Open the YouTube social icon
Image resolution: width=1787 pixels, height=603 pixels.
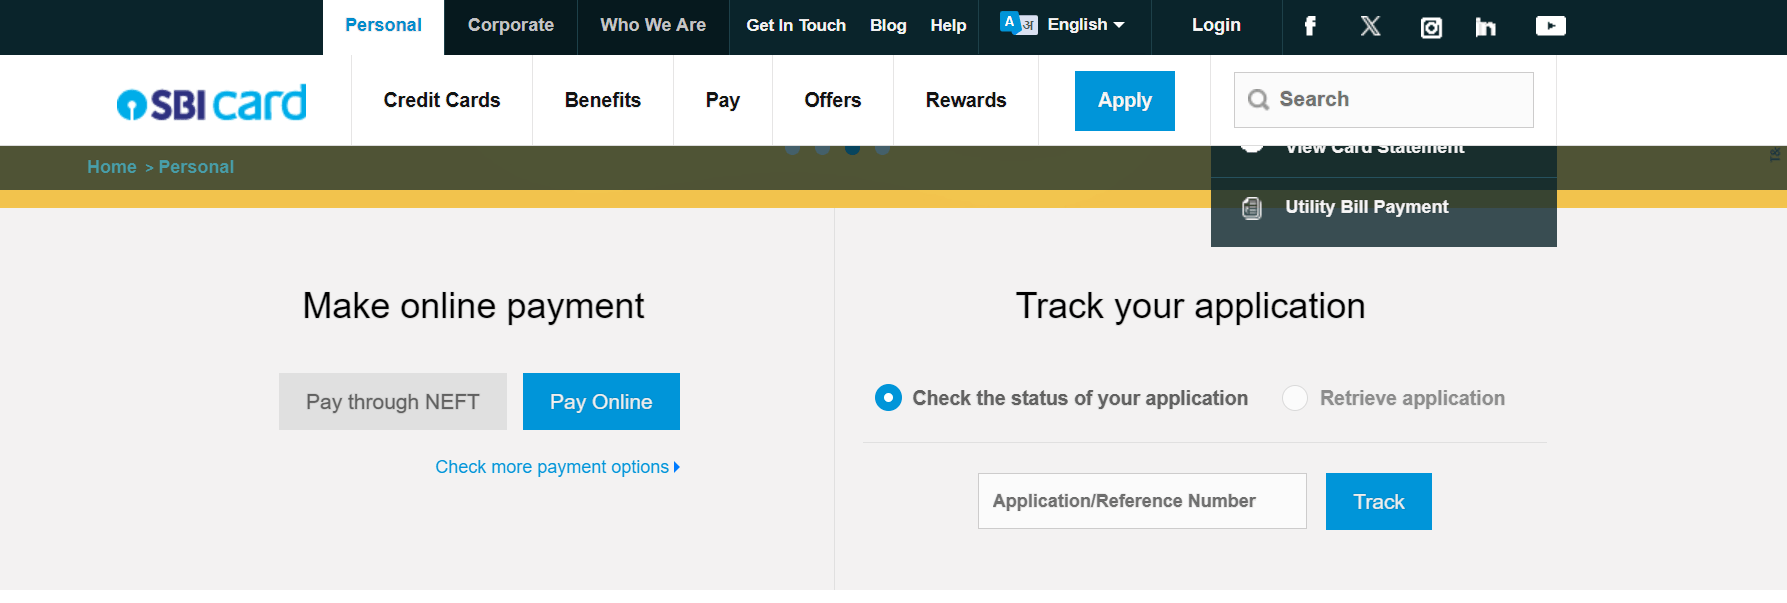click(x=1551, y=26)
